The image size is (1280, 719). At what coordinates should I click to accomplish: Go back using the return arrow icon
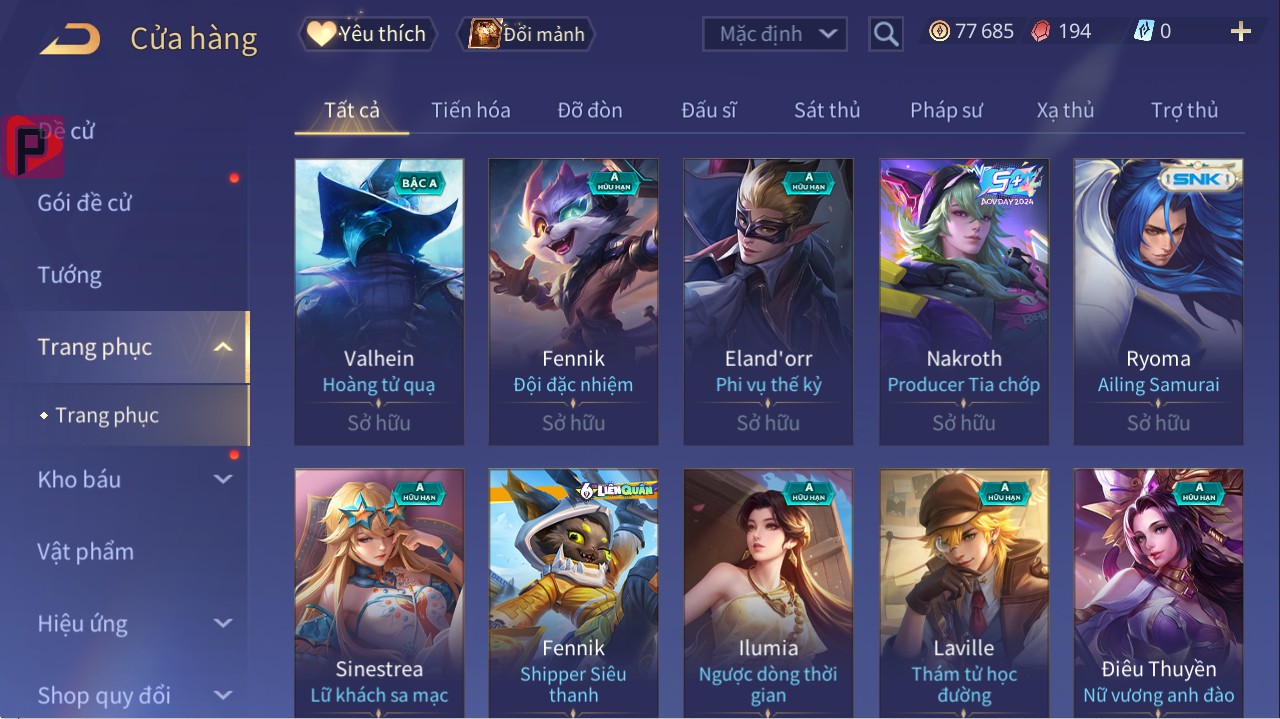tap(70, 39)
